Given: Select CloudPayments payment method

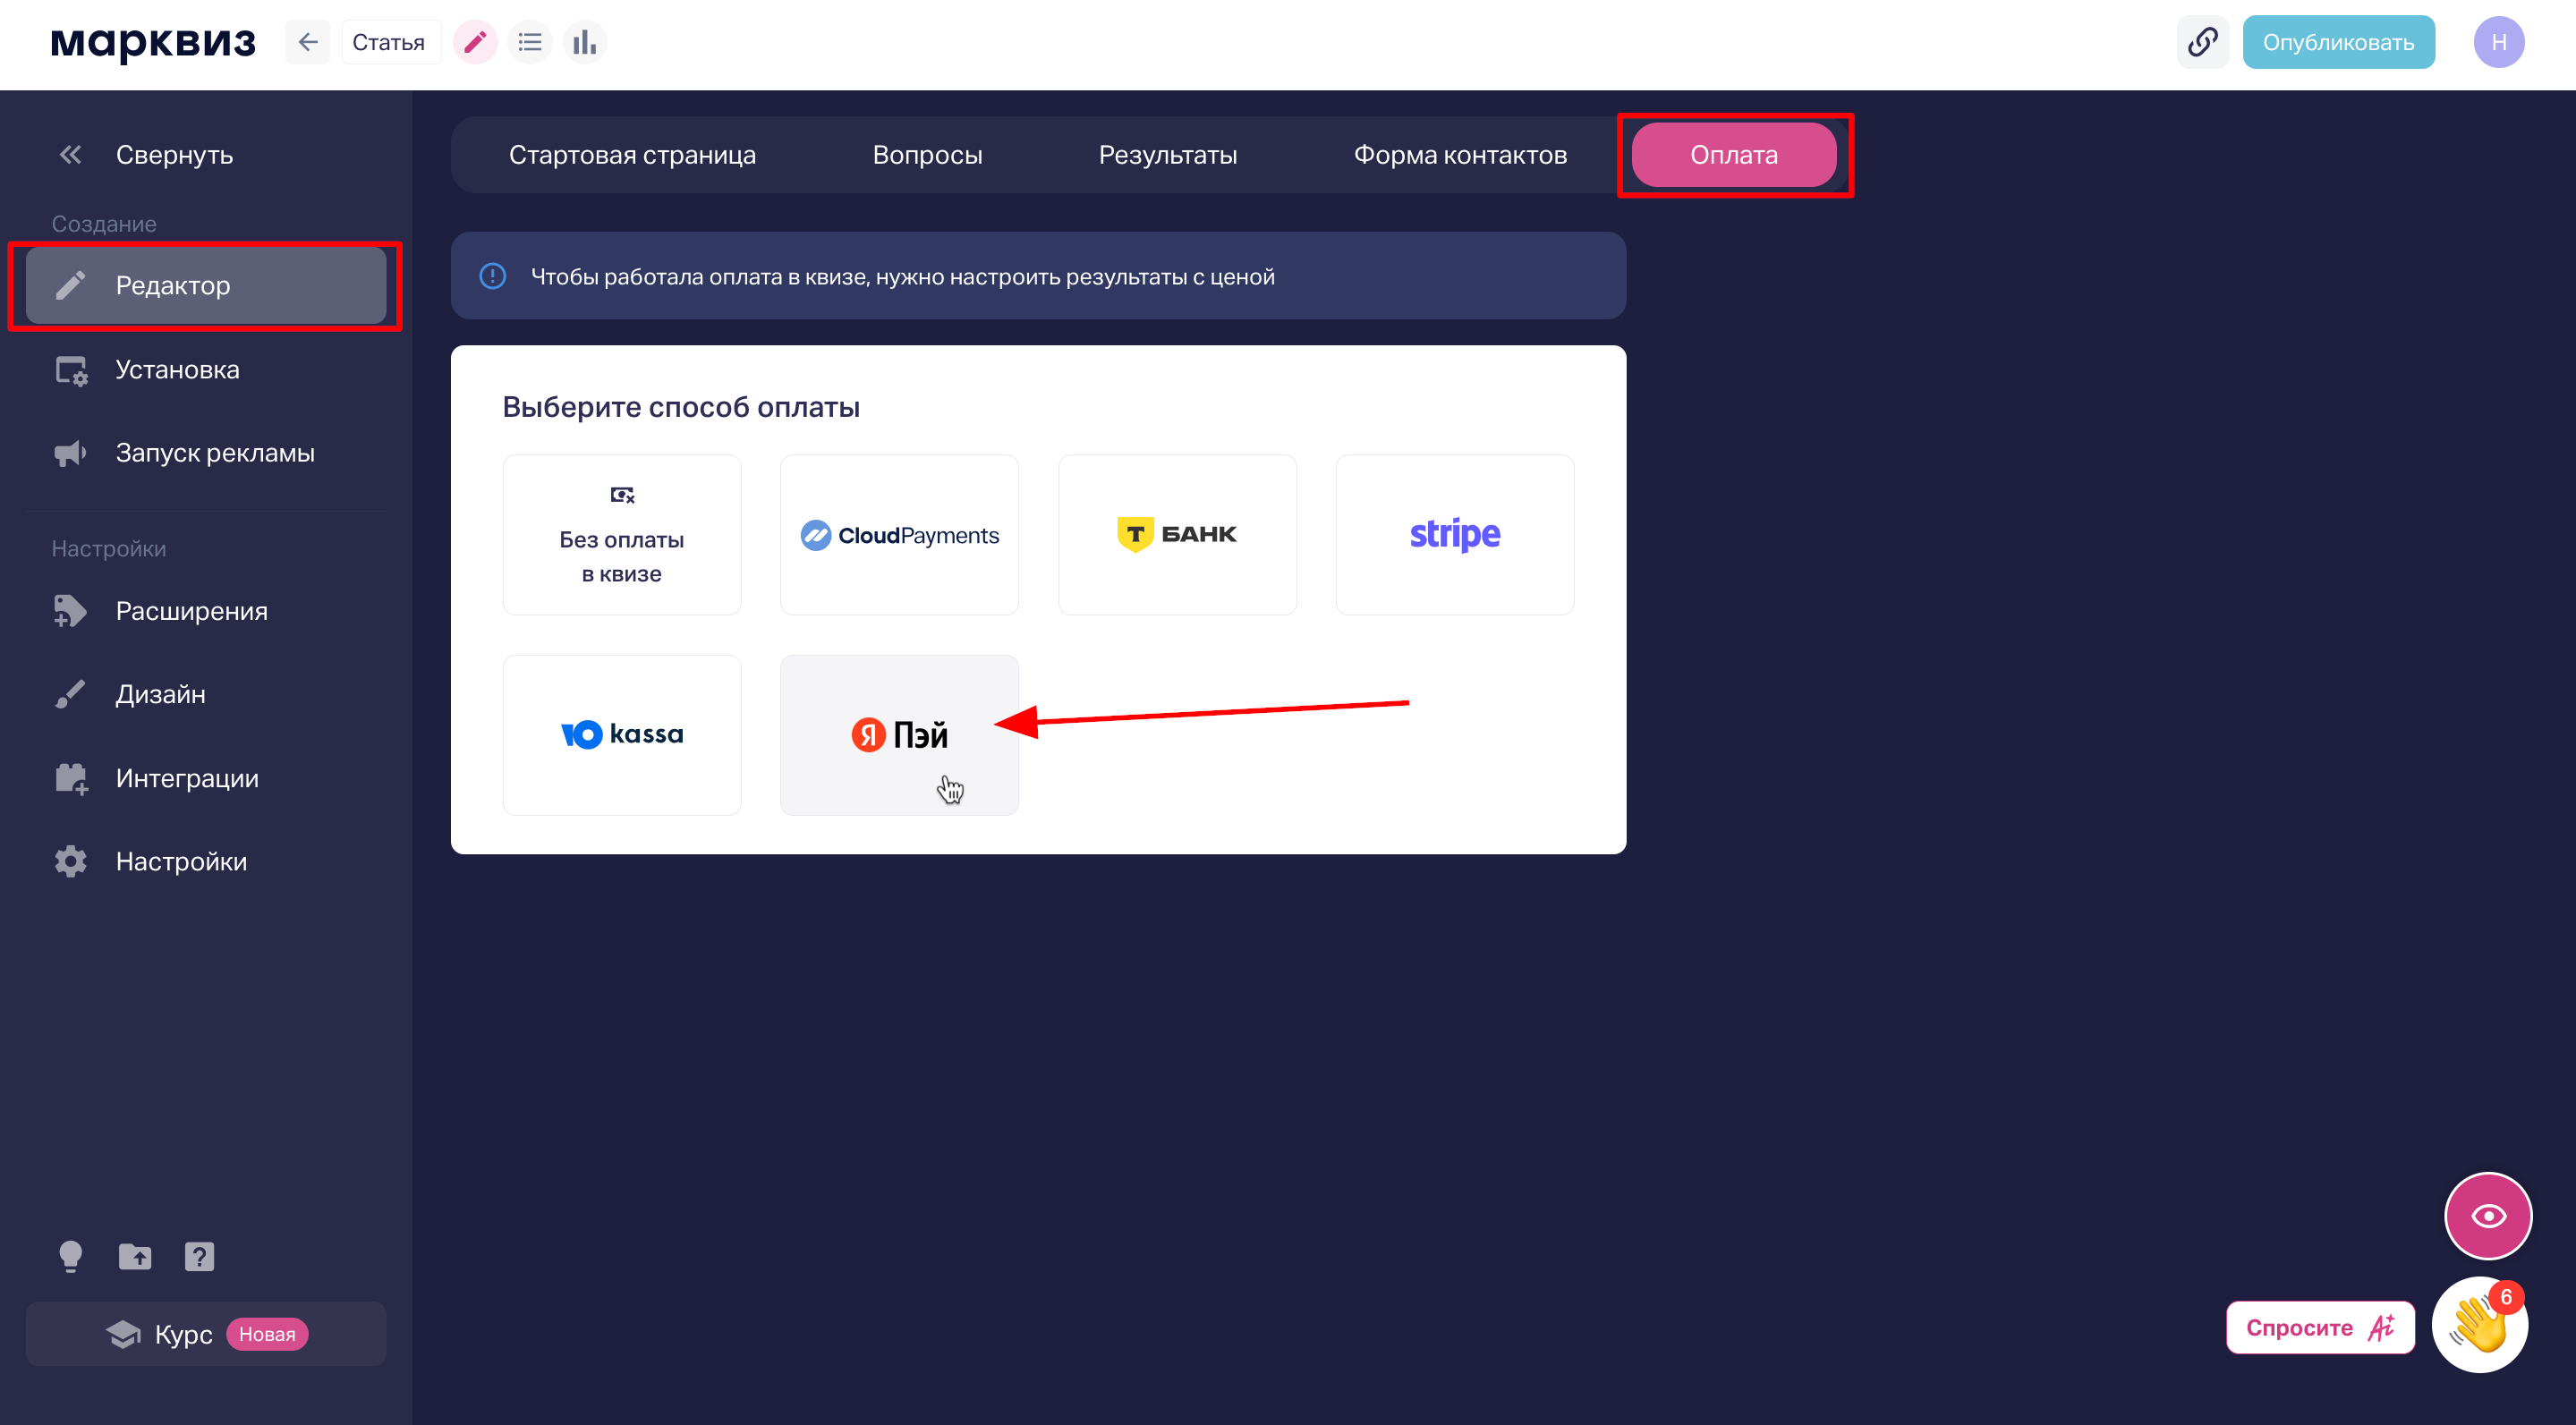Looking at the screenshot, I should pos(899,535).
